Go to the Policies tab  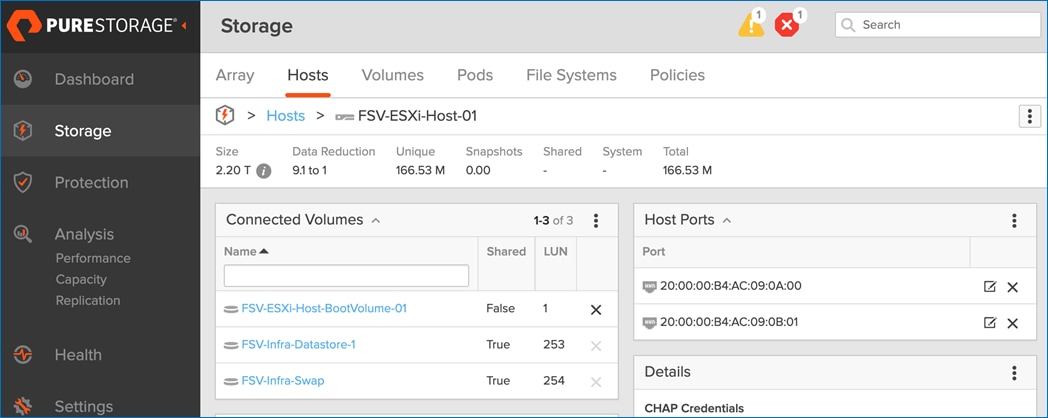tap(677, 75)
